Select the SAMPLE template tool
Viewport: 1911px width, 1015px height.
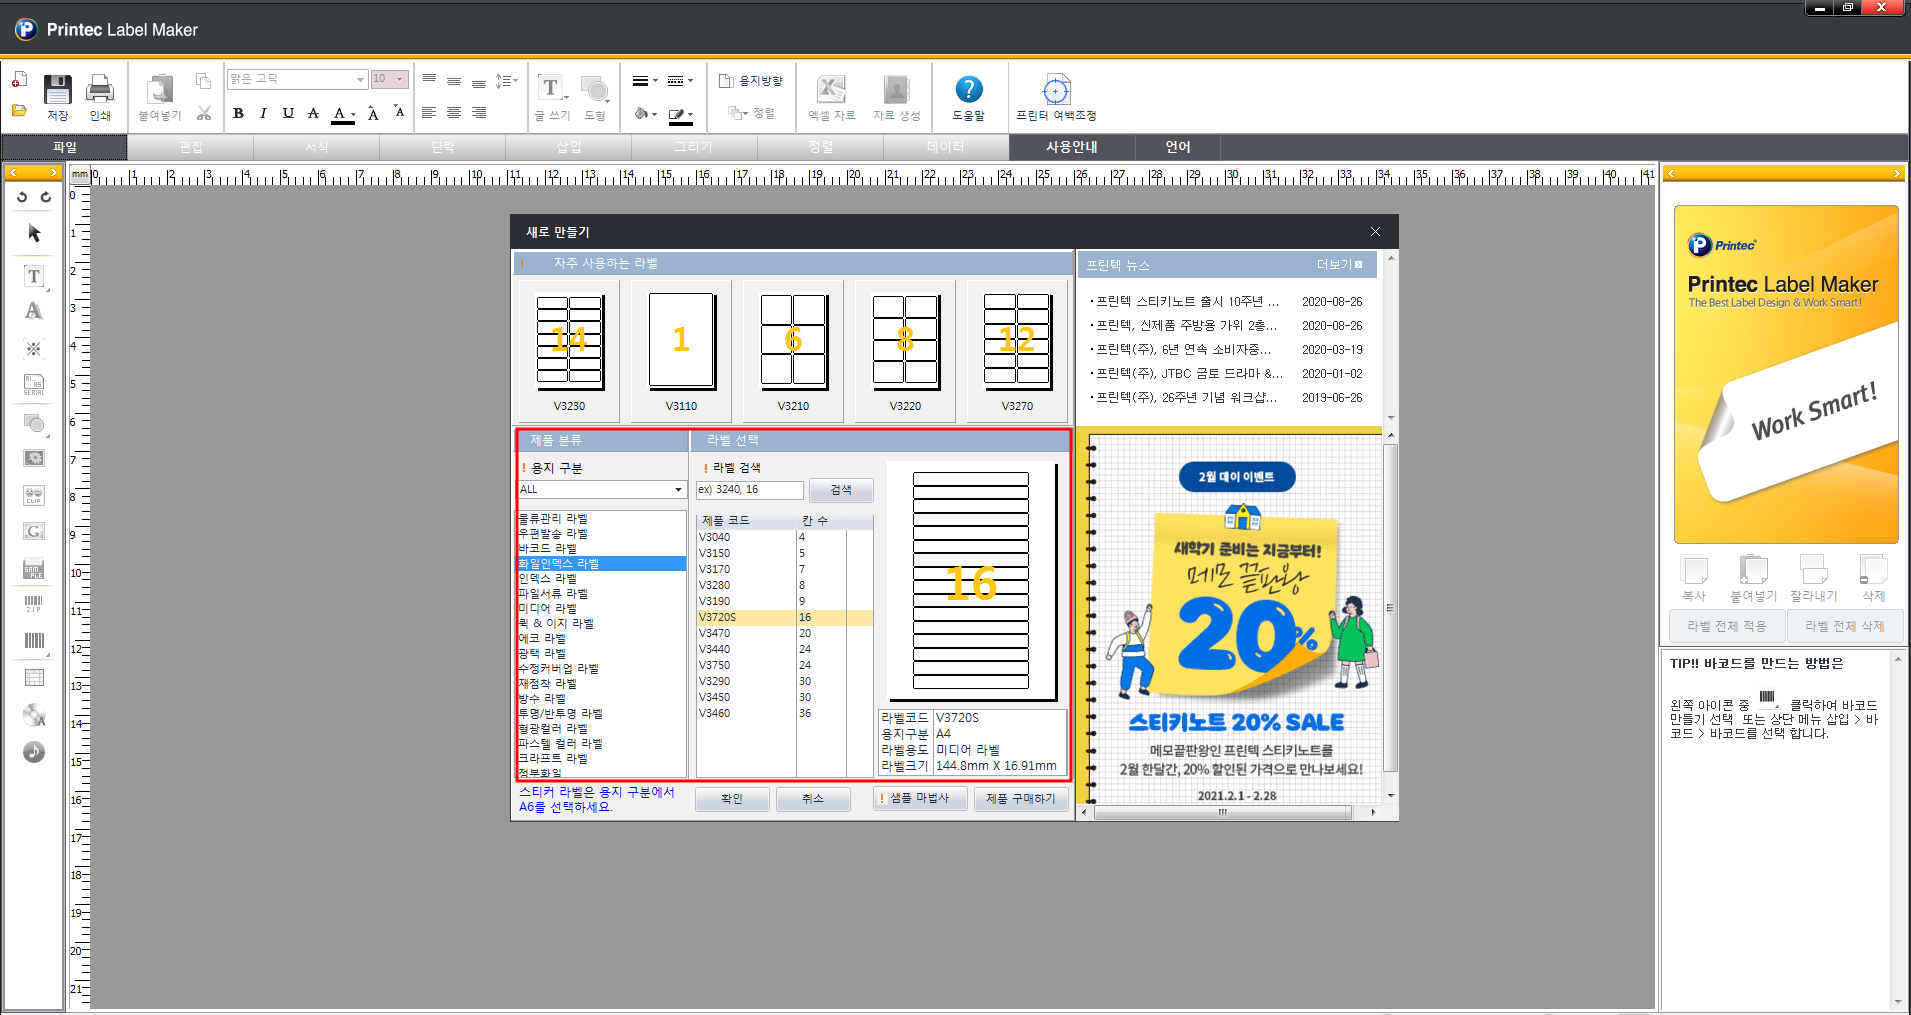pos(34,568)
